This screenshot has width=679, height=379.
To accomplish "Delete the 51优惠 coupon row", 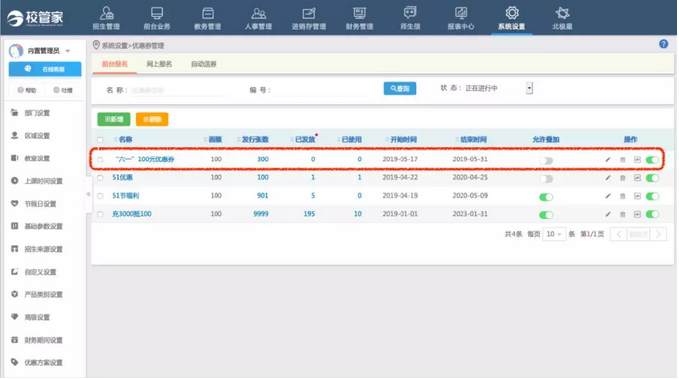I will point(623,178).
